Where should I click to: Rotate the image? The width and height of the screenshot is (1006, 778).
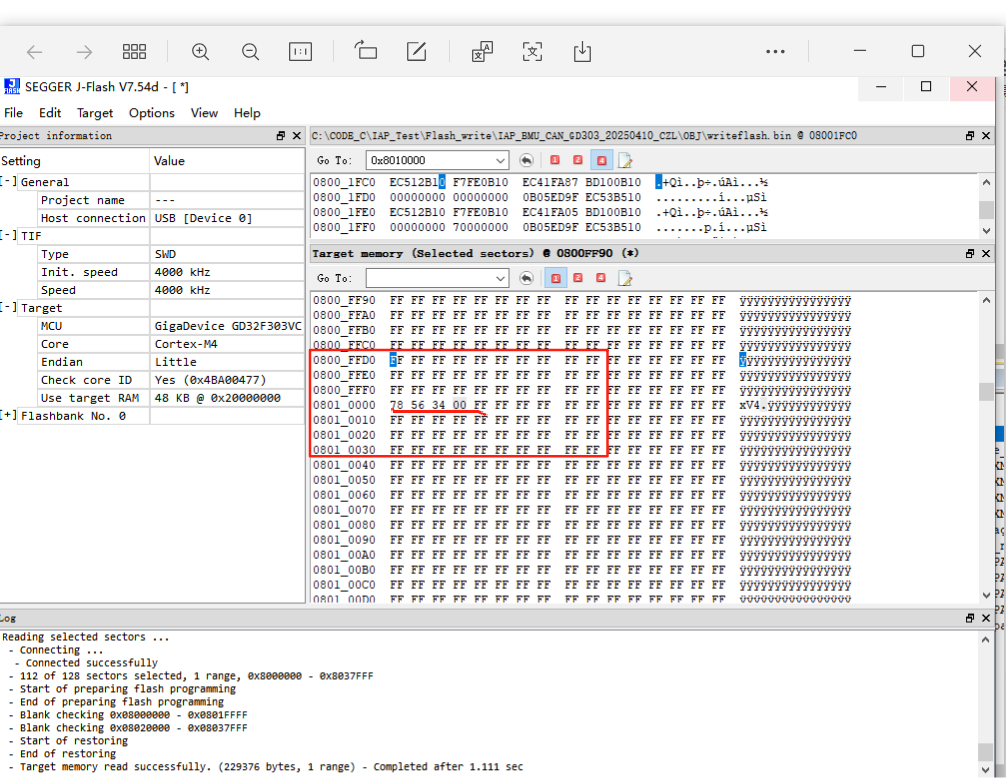coord(366,50)
